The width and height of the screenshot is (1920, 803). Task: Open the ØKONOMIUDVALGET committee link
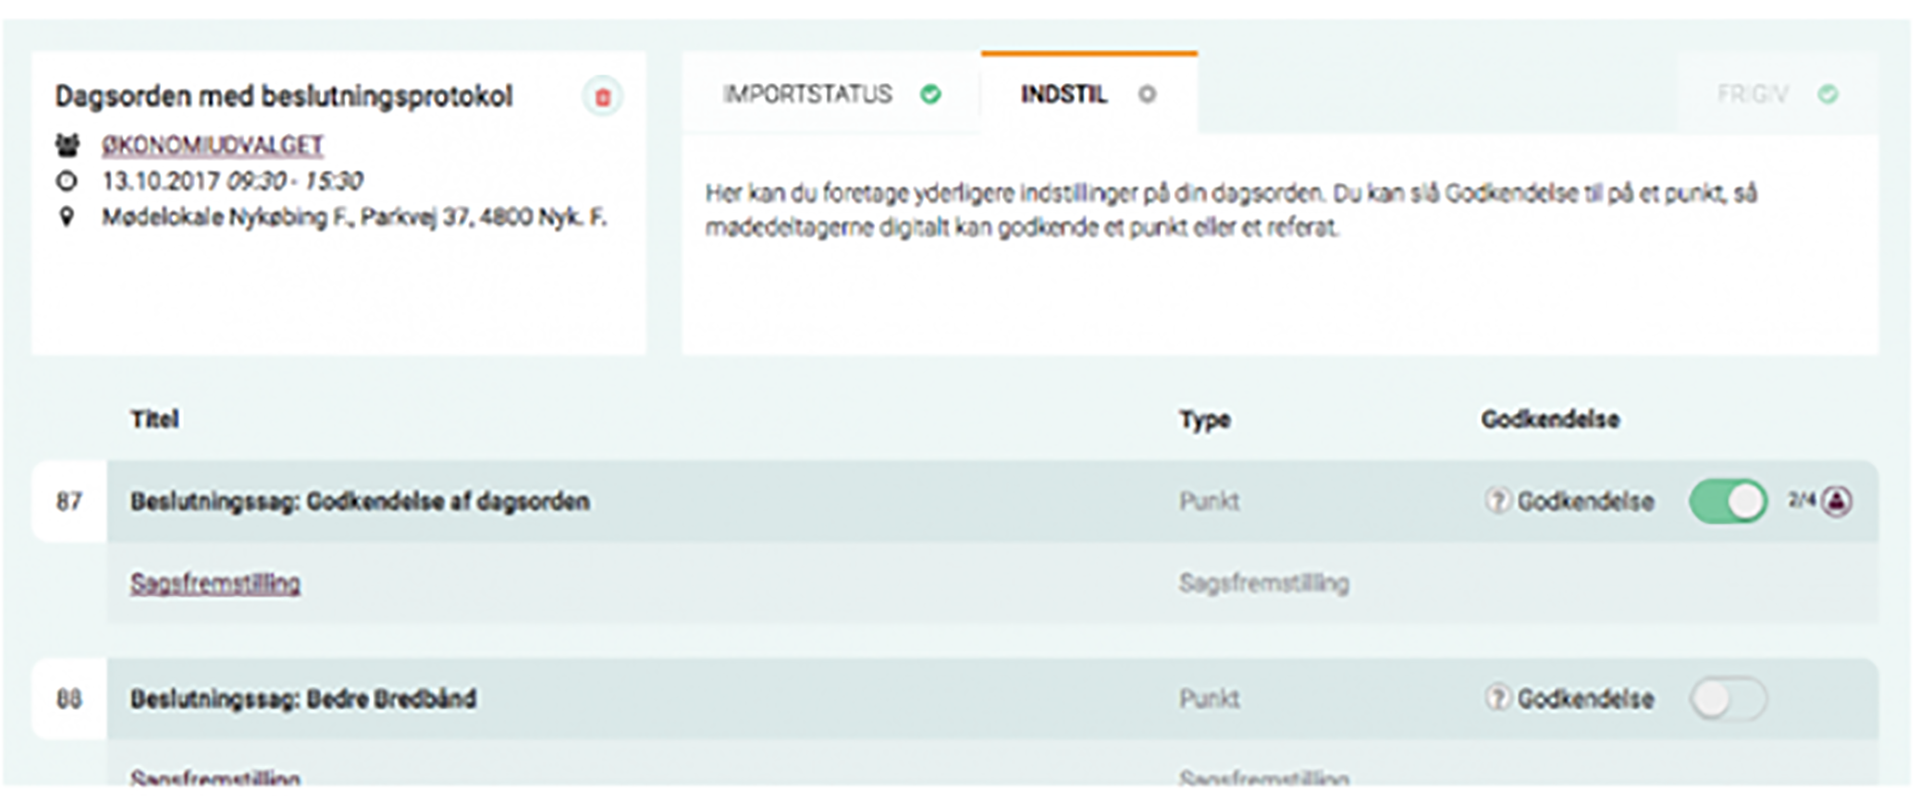coord(212,146)
